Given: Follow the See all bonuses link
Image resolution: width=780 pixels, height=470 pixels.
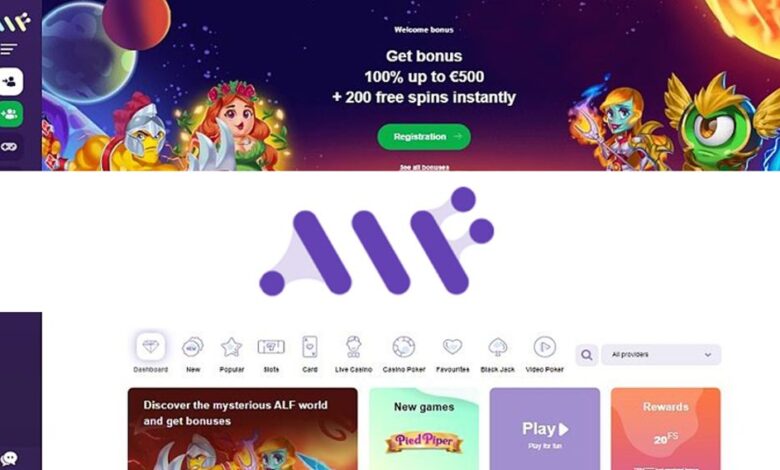Looking at the screenshot, I should (424, 167).
